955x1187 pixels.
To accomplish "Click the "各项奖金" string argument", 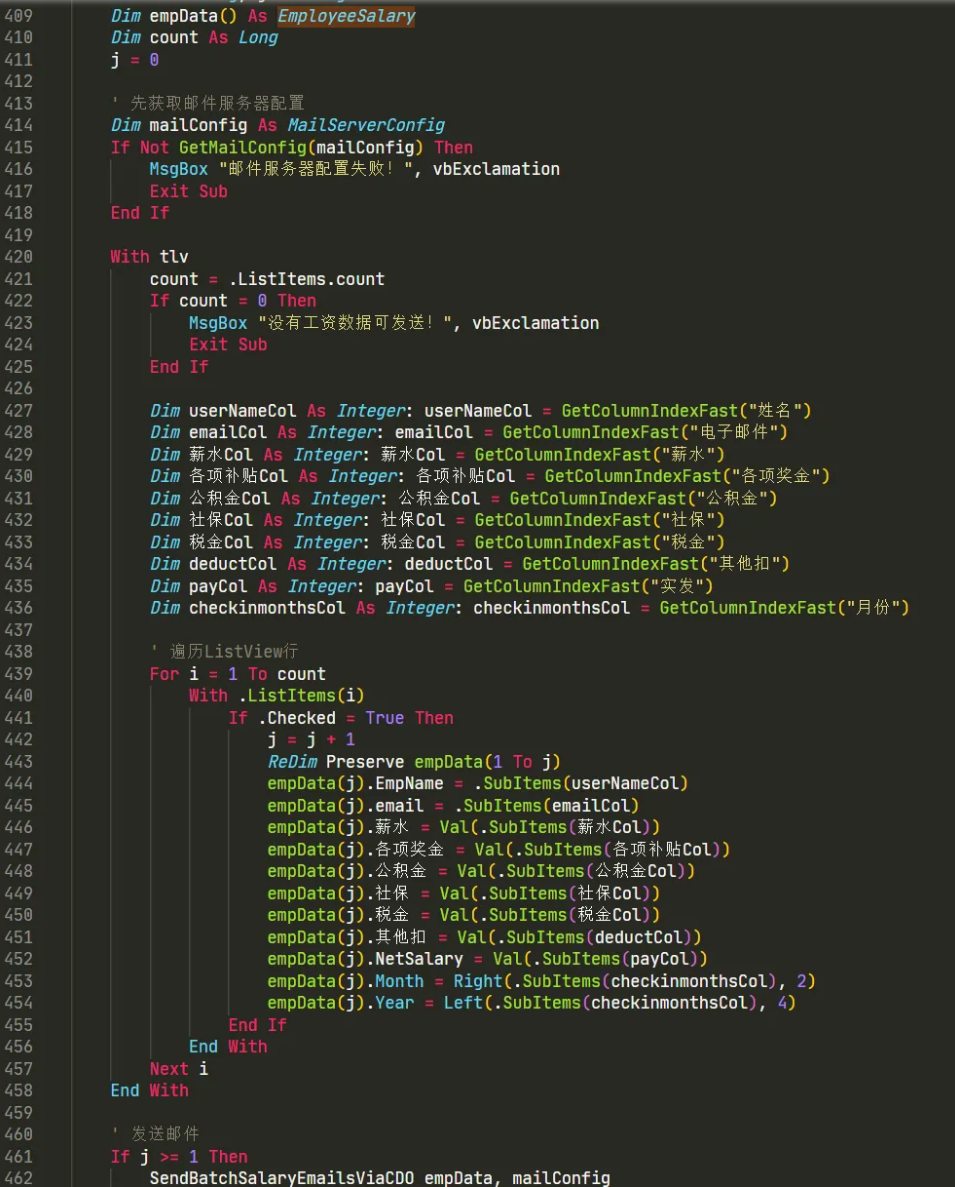I will coord(775,476).
